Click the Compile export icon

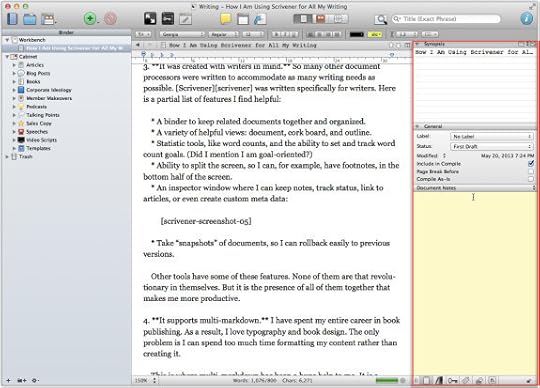pos(260,19)
